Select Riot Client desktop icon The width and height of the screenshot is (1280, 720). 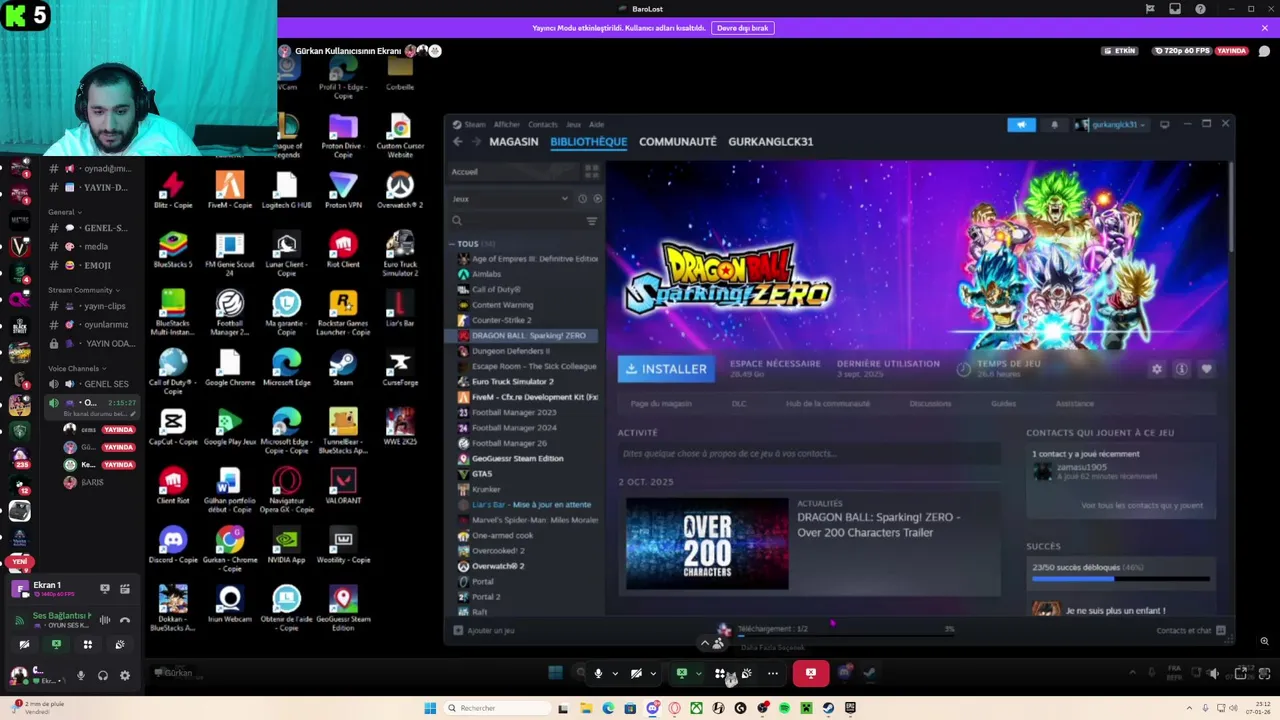[343, 250]
